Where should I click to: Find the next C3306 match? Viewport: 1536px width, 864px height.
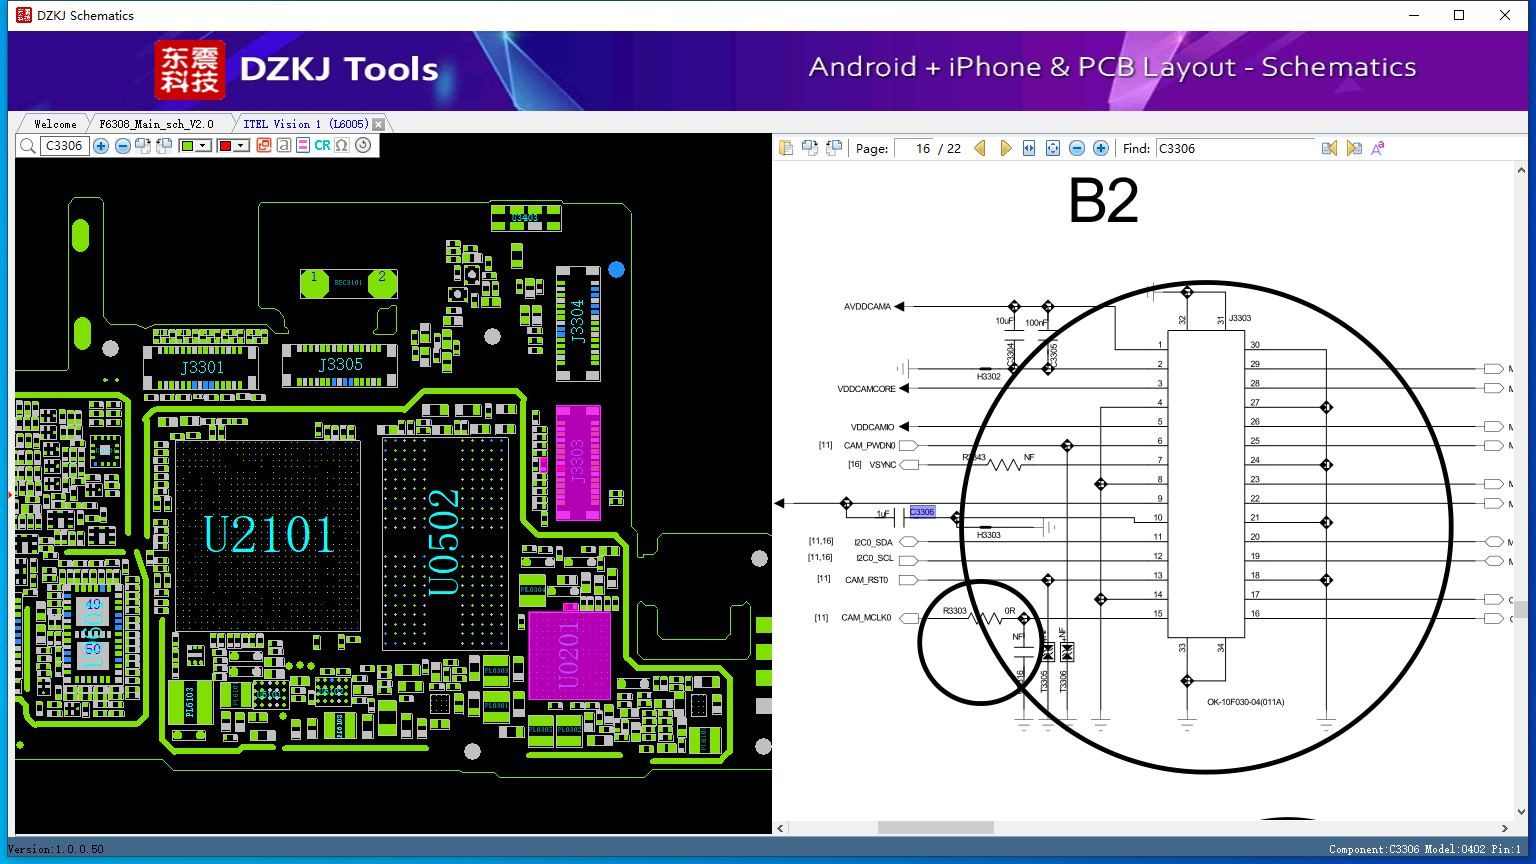click(x=1354, y=148)
